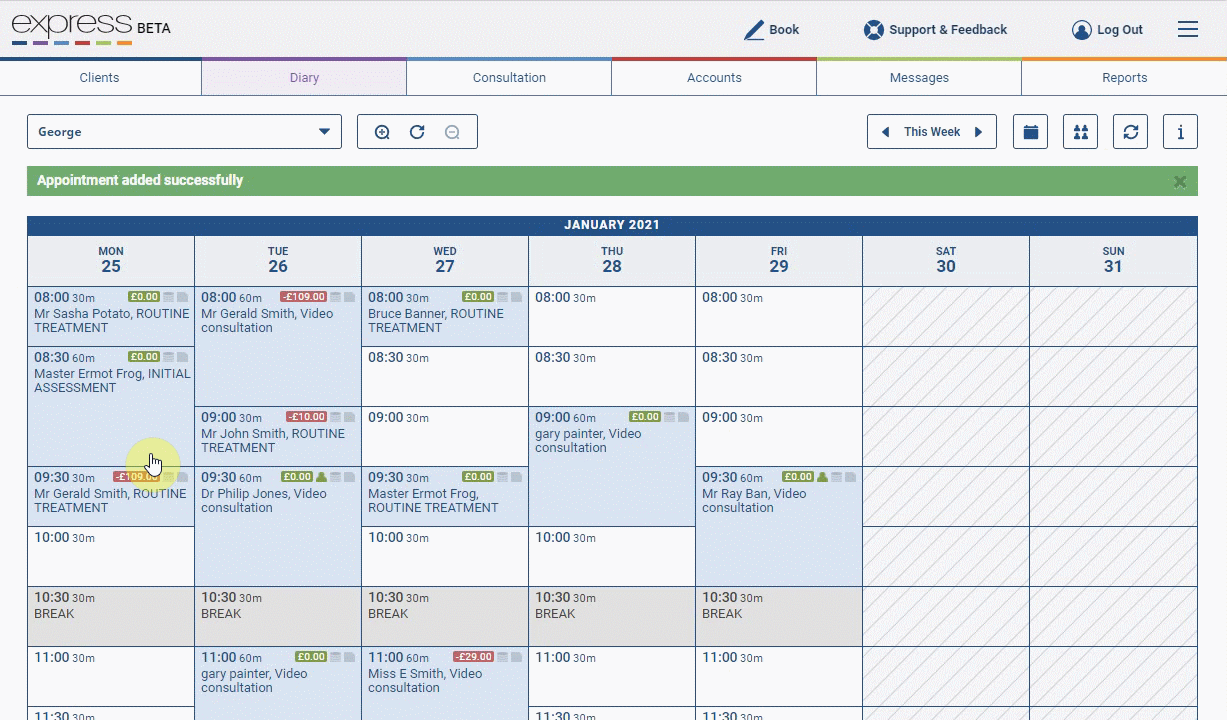Click the Friday 10:30 BREAK slot

tap(779, 617)
